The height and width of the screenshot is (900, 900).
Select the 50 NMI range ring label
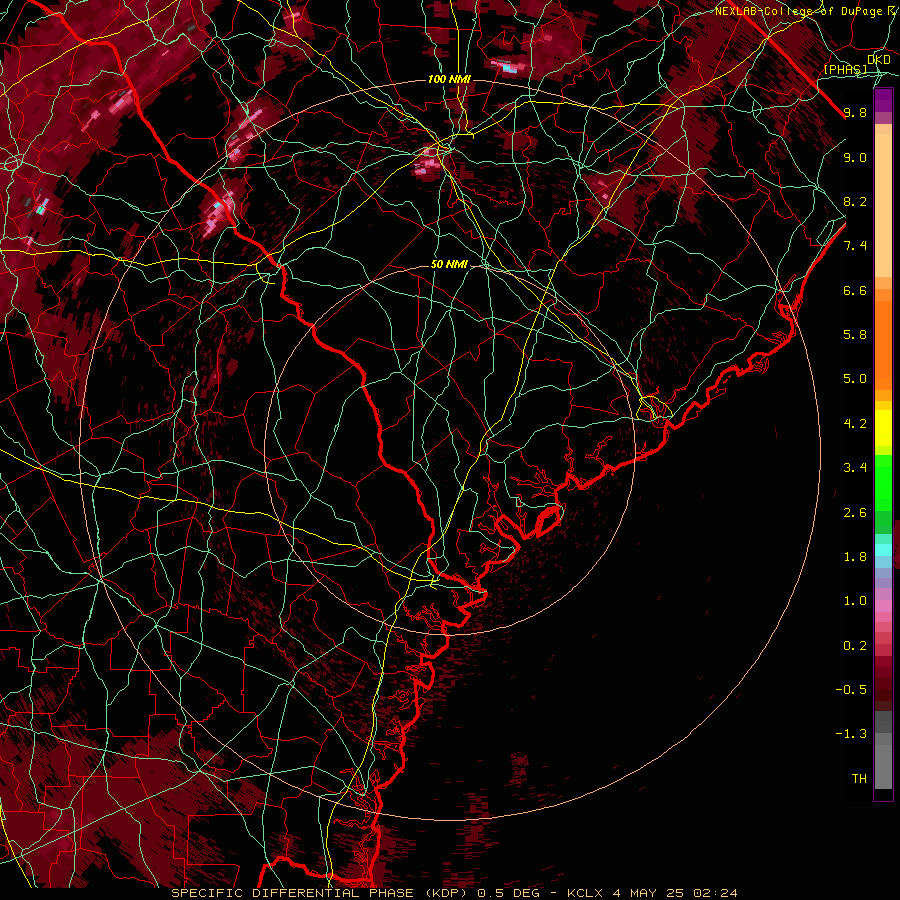click(449, 264)
